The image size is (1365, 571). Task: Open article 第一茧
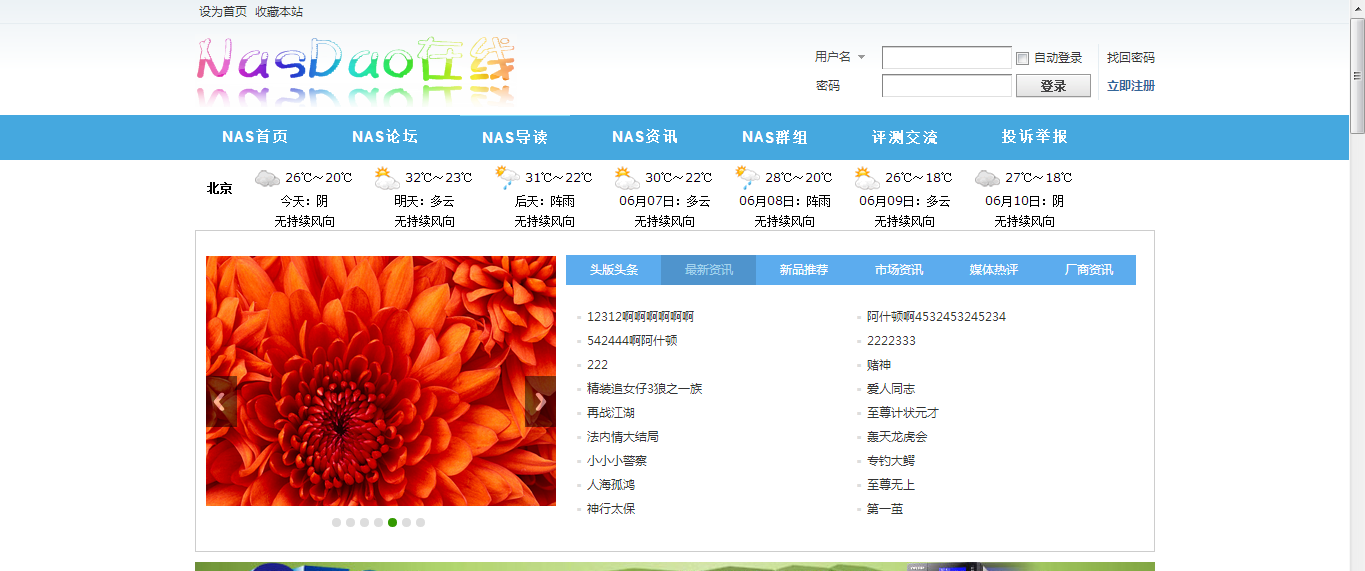tap(885, 509)
